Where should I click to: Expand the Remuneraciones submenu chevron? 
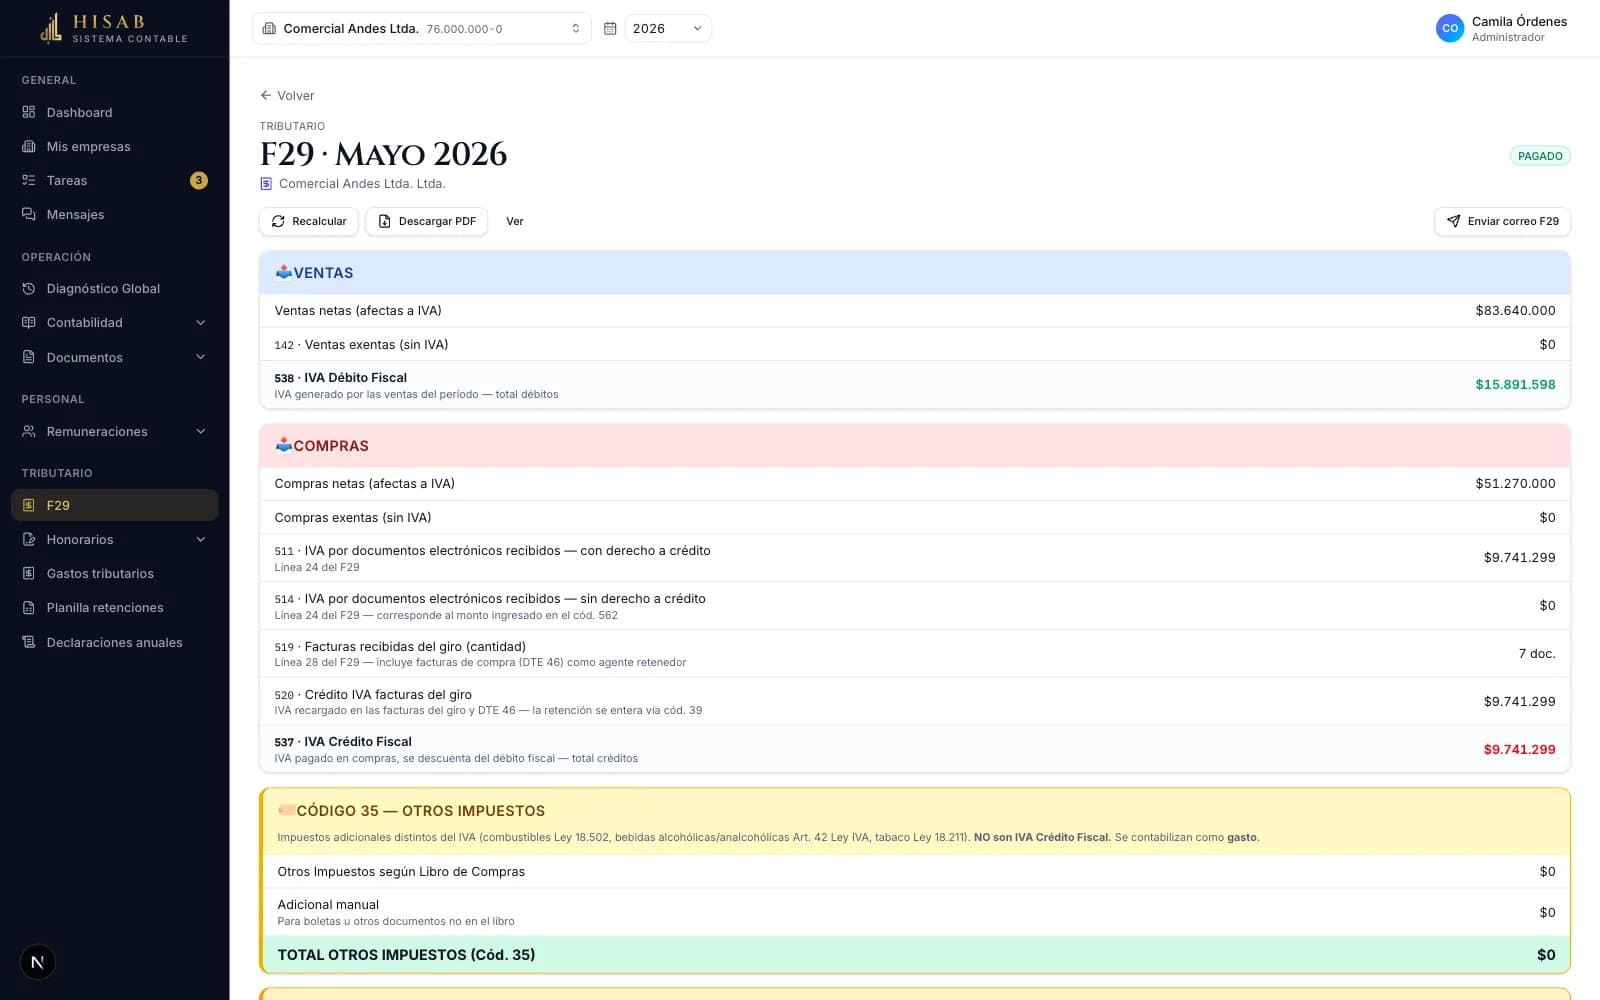(x=200, y=431)
